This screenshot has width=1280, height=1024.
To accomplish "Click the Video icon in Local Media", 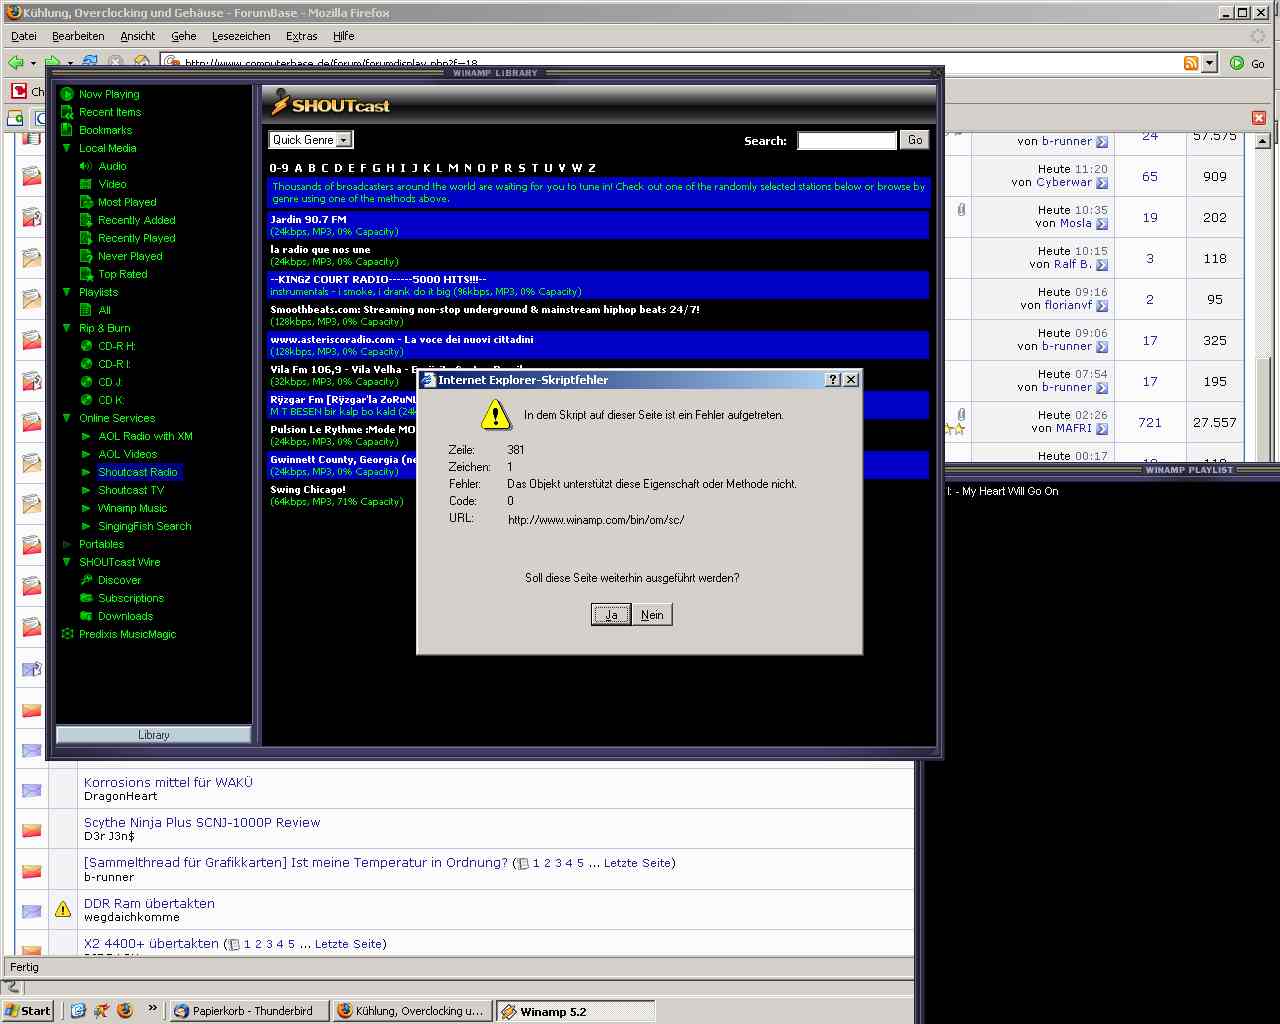I will [86, 184].
